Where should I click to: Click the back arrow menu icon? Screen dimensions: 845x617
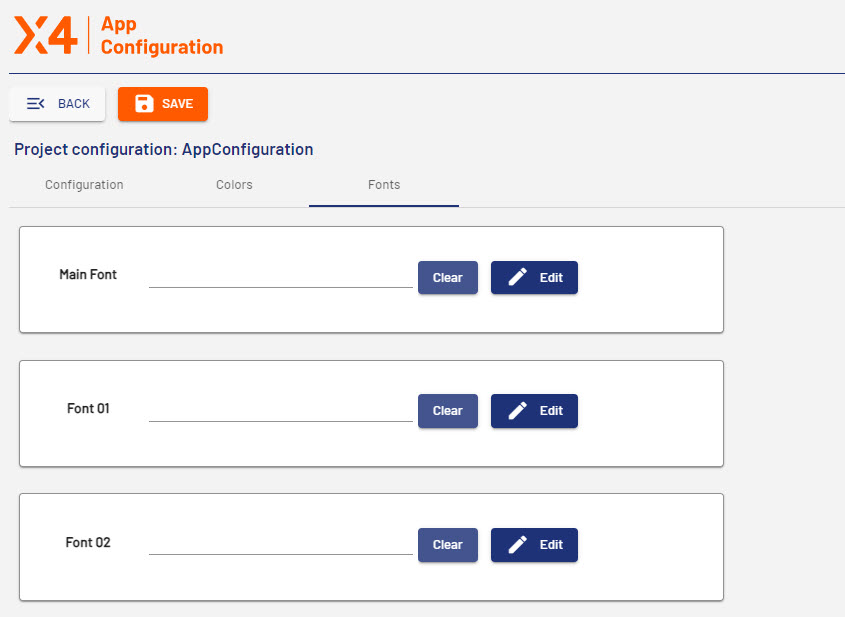[35, 104]
